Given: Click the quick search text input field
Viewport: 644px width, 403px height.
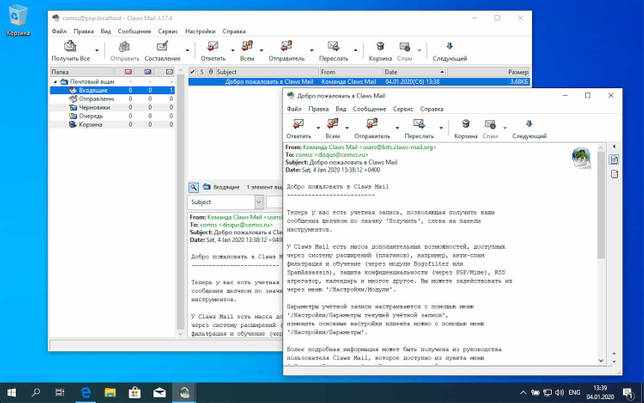Looking at the screenshot, I should (274, 202).
